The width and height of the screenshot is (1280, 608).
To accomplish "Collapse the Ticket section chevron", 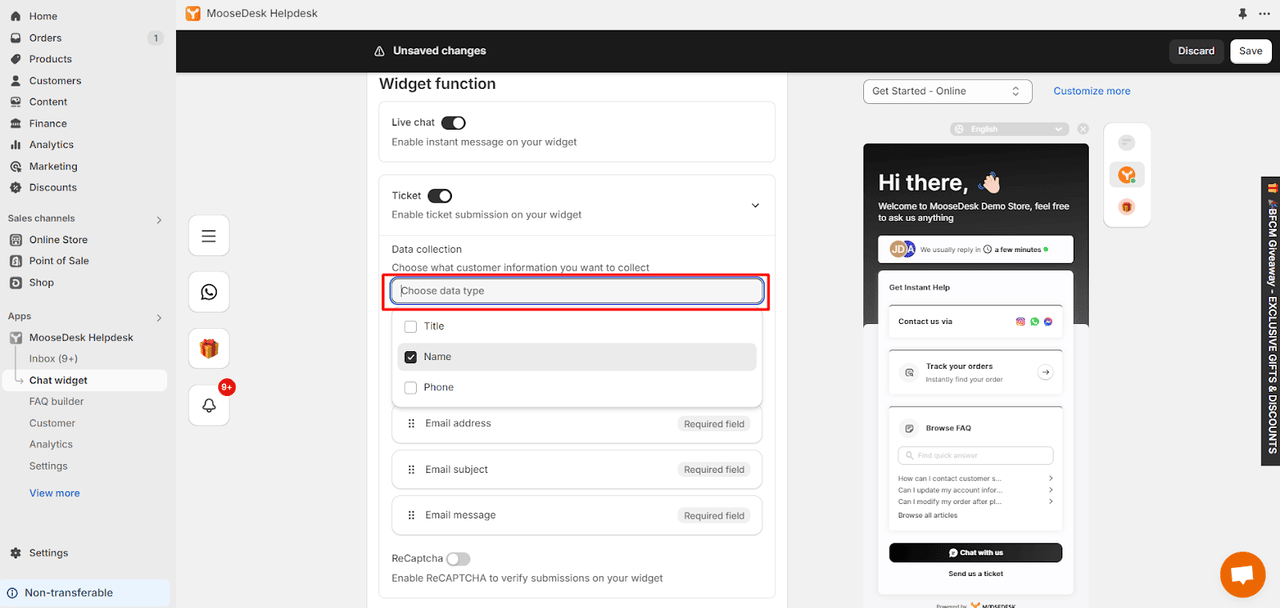I will click(x=755, y=205).
